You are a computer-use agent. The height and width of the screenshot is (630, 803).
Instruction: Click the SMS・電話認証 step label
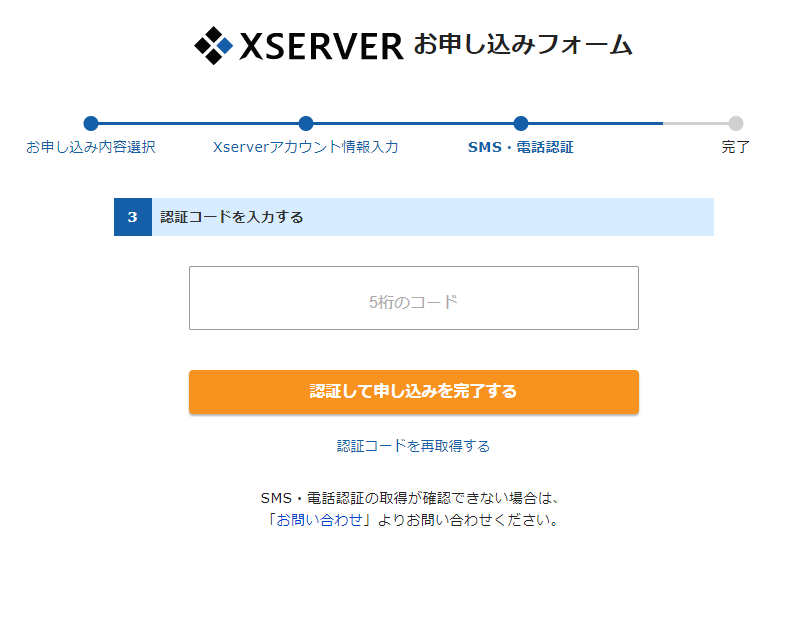coord(521,148)
